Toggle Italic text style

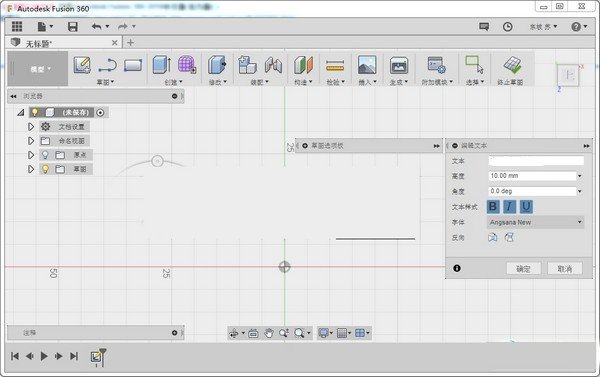coord(509,207)
